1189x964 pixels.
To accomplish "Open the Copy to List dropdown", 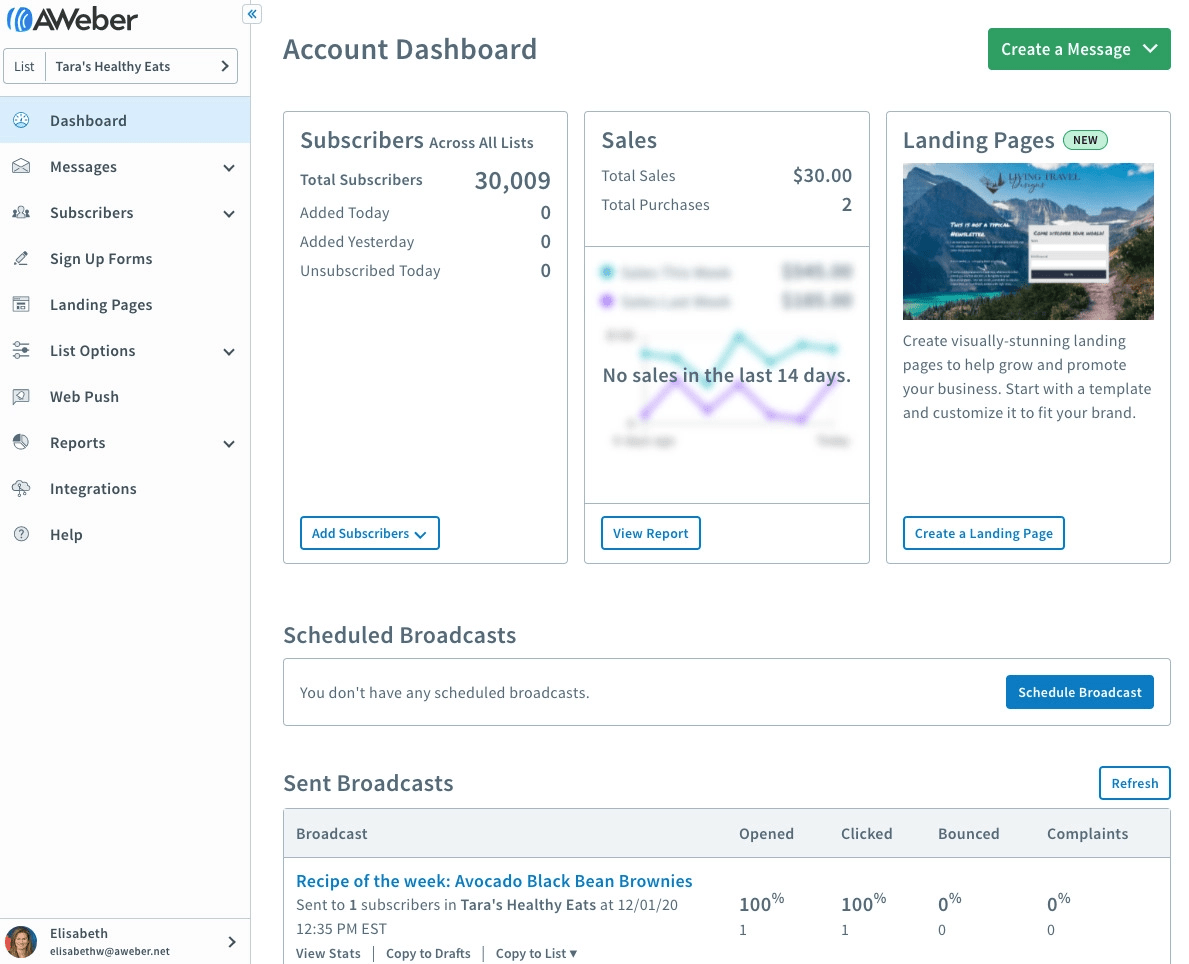I will pyautogui.click(x=536, y=953).
